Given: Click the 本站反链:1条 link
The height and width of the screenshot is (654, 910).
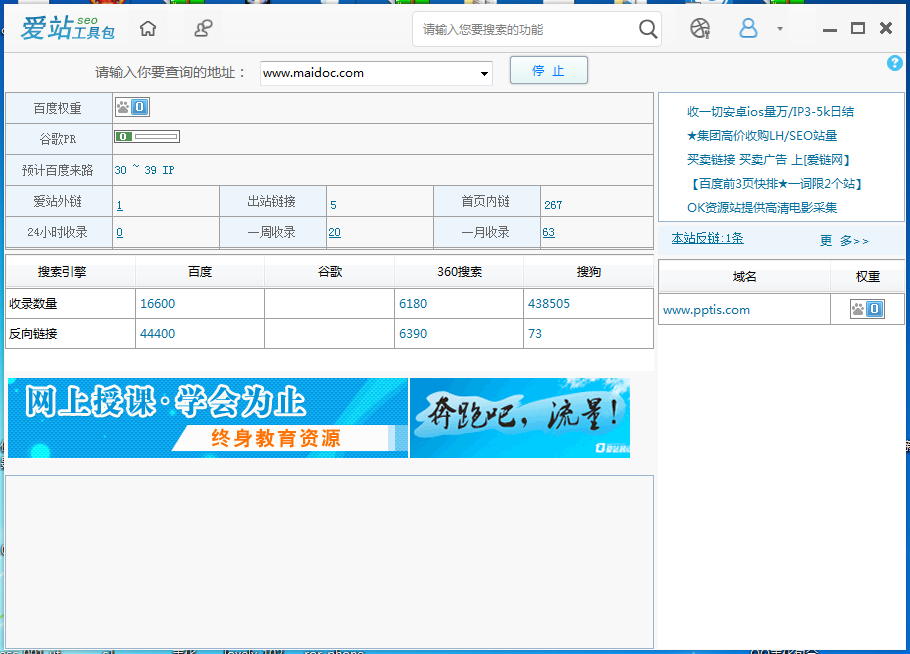Looking at the screenshot, I should click(707, 238).
